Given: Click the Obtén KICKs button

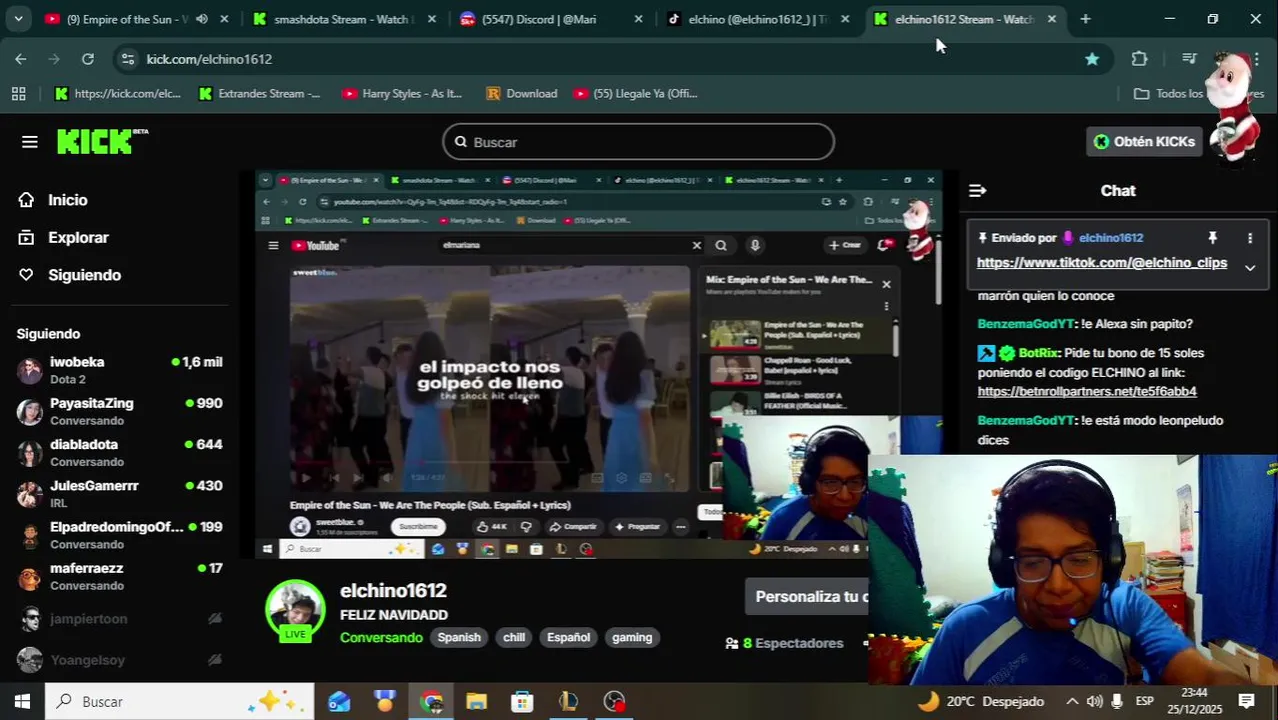Looking at the screenshot, I should pos(1144,142).
